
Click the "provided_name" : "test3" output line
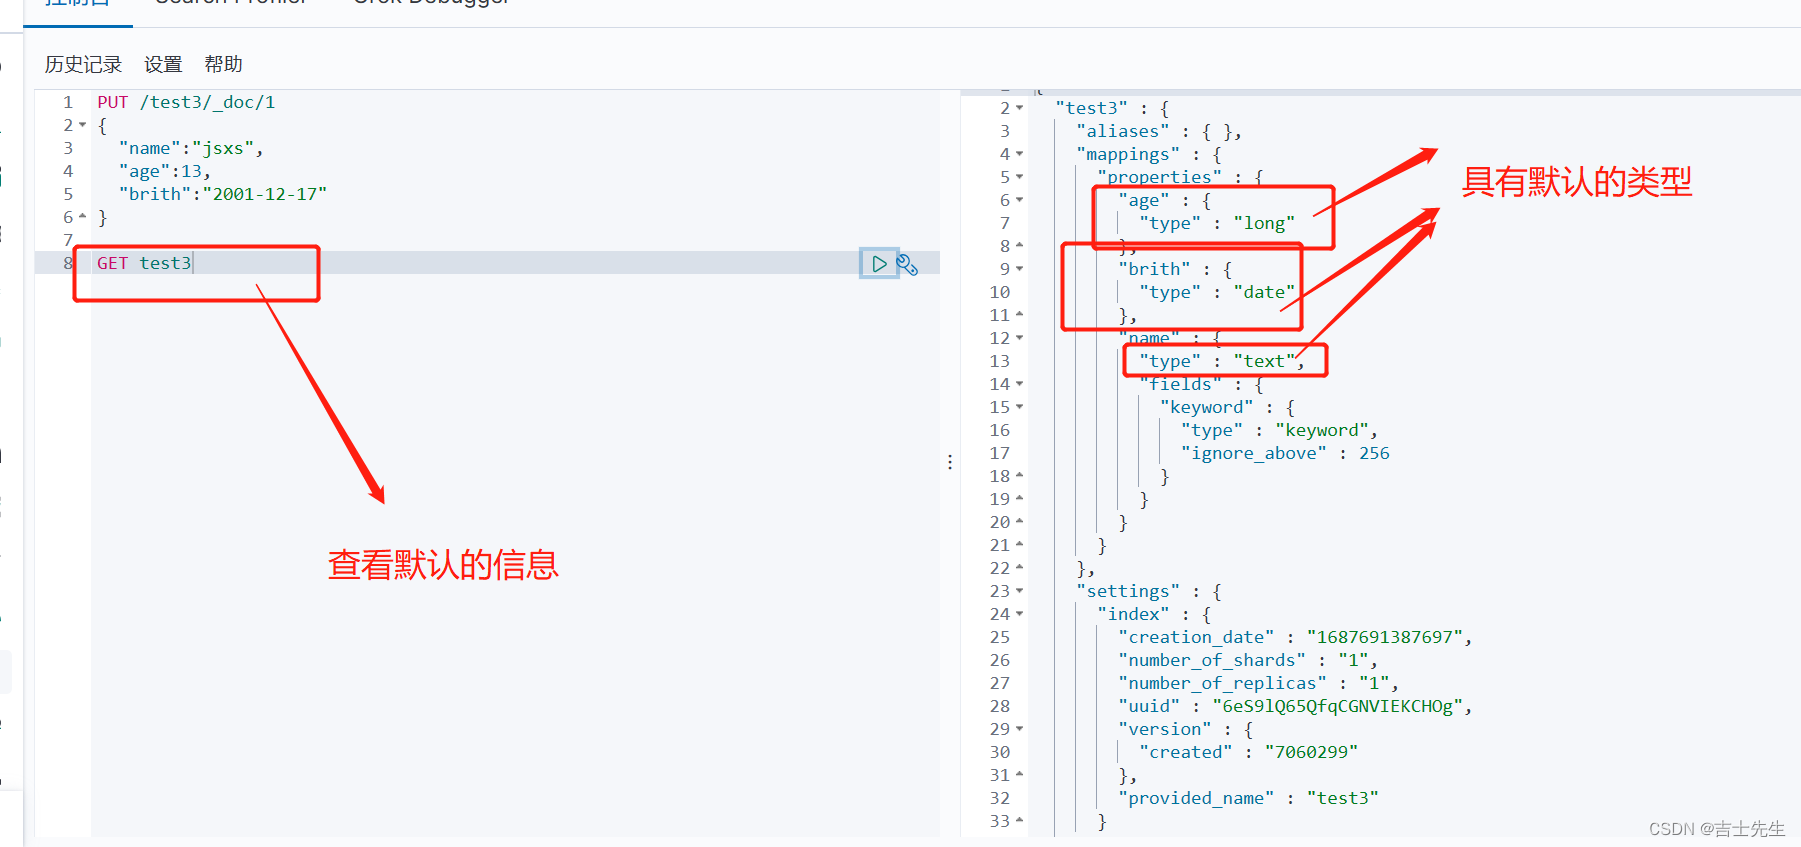point(1248,798)
